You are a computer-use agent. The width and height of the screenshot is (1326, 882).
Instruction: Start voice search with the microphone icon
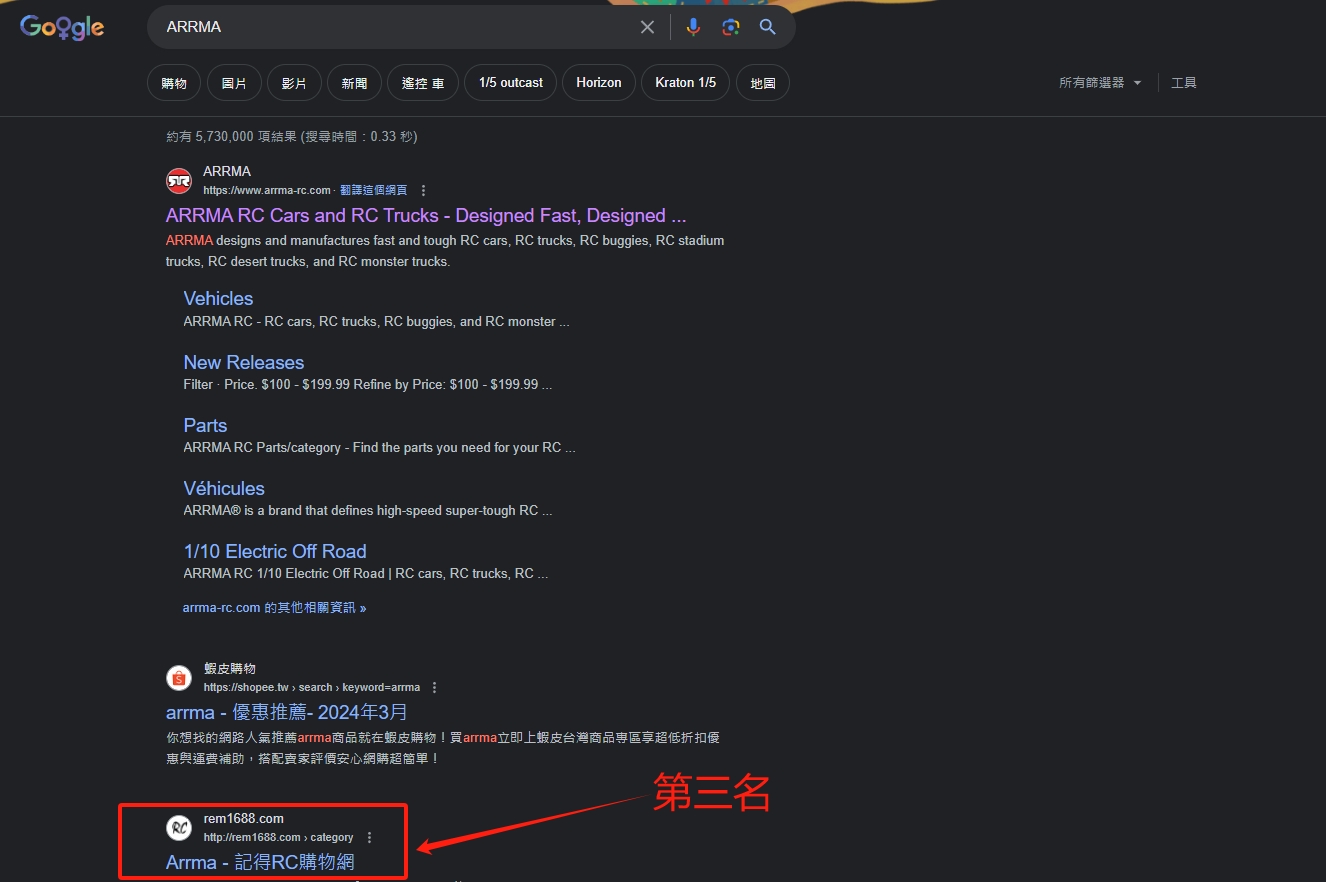coord(693,27)
